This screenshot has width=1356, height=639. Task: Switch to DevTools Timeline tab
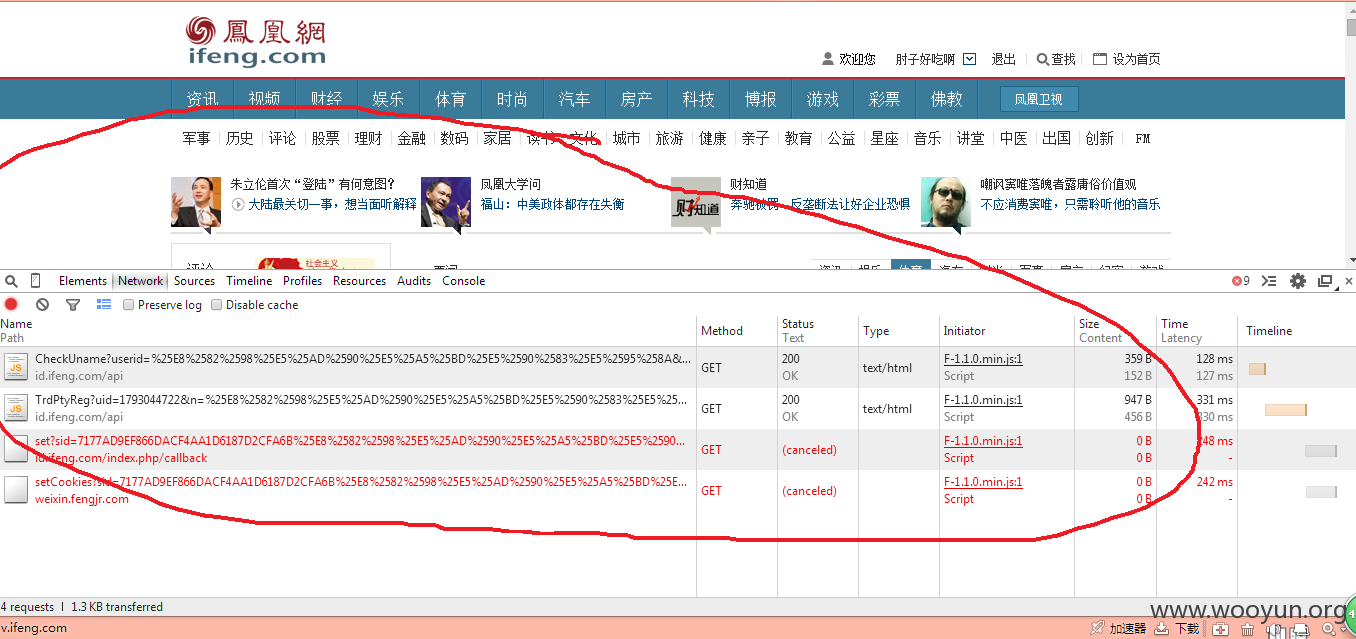click(x=249, y=281)
